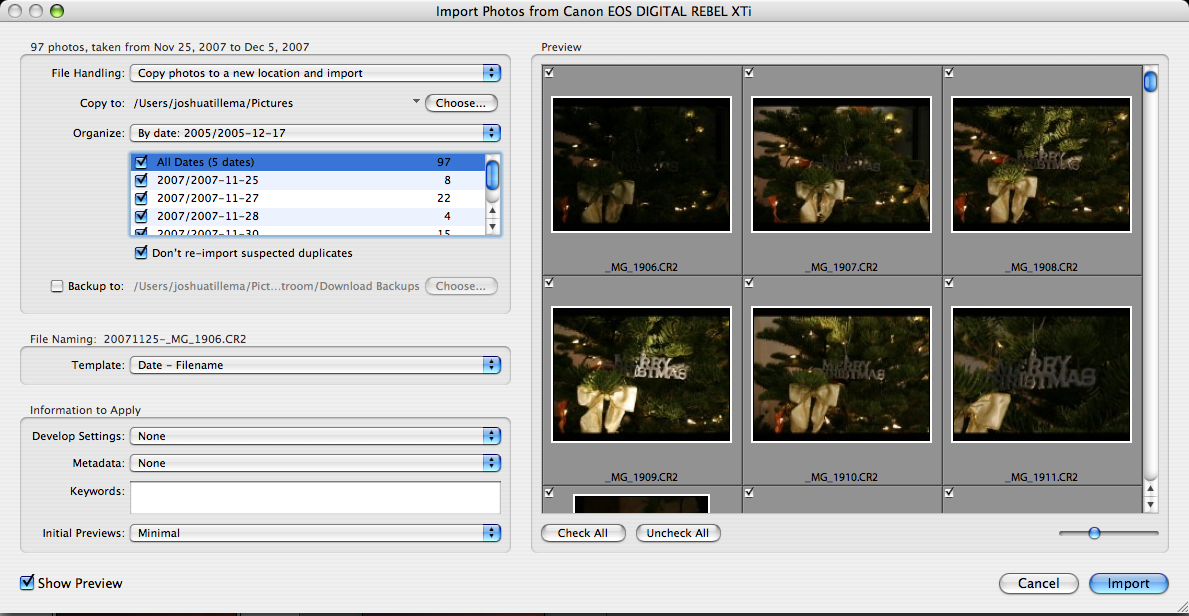This screenshot has height=616, width=1189.
Task: Click the preview scroll down arrow
Action: pyautogui.click(x=1150, y=504)
